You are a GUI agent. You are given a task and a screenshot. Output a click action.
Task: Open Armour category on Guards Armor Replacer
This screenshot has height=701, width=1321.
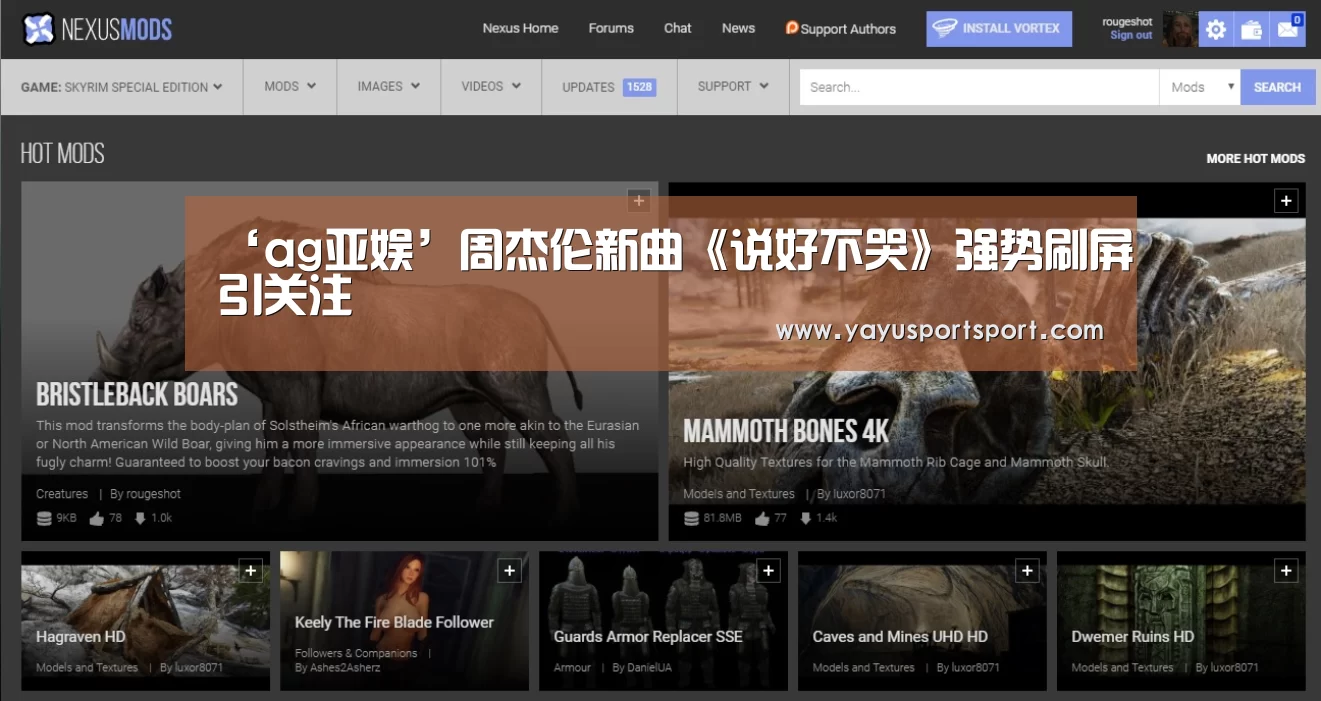tap(572, 668)
